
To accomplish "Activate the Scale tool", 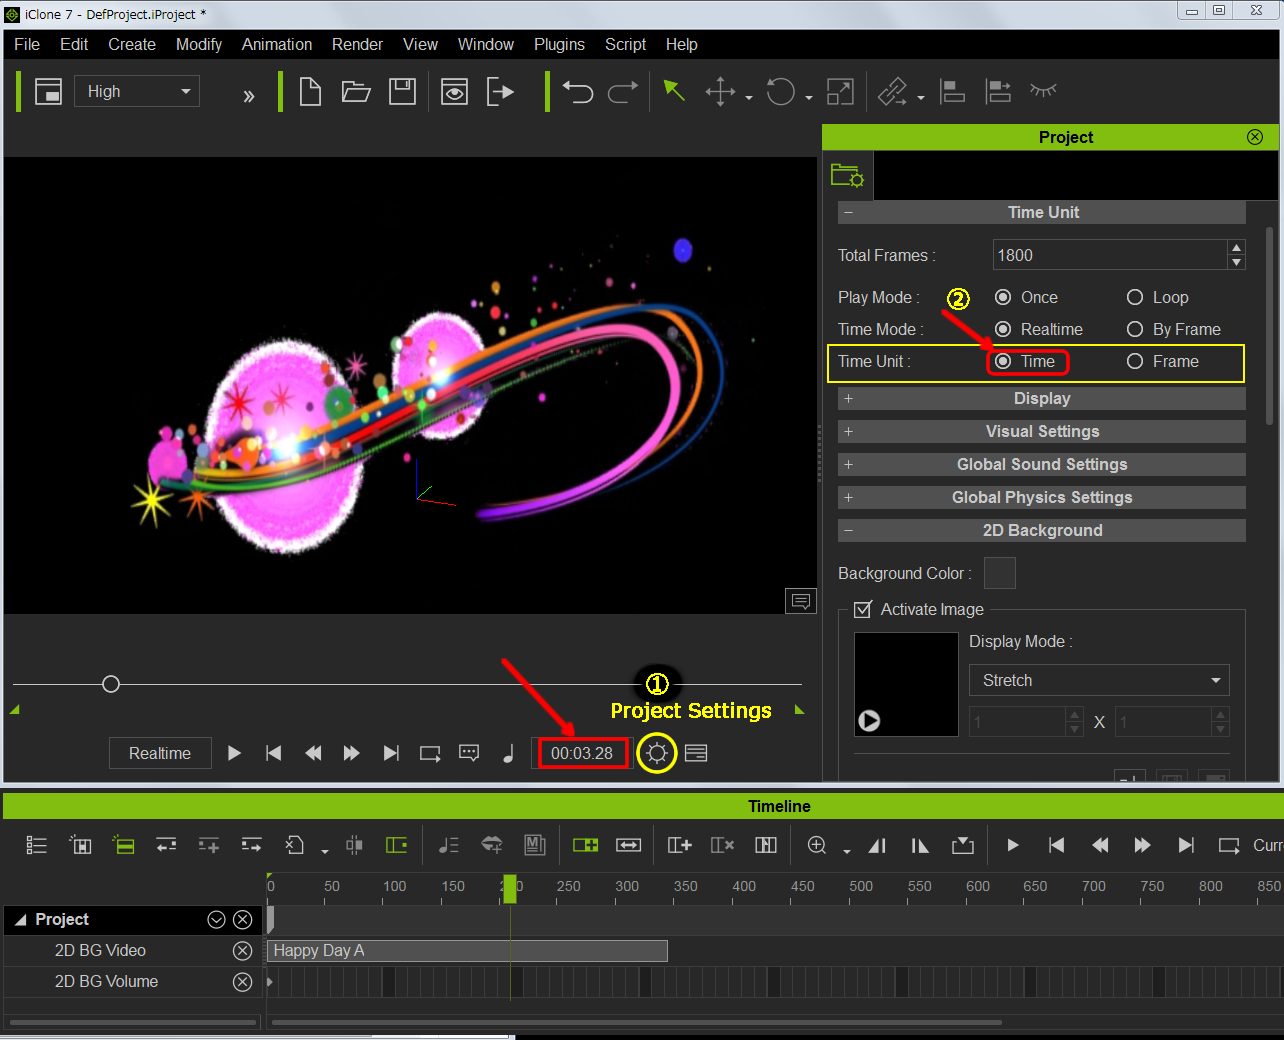I will click(840, 92).
